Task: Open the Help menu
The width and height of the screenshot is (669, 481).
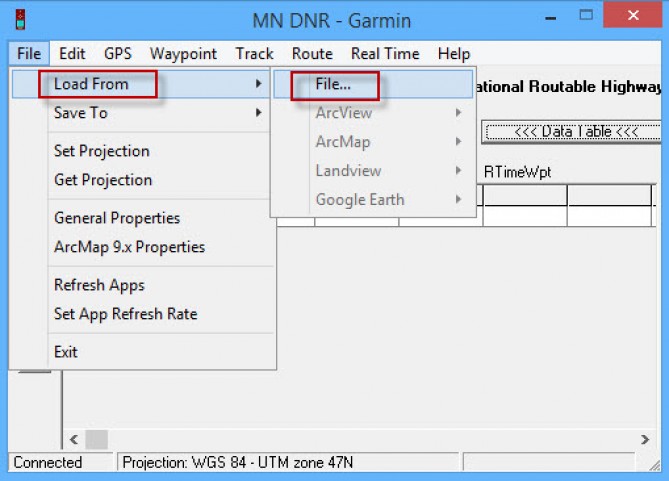Action: pos(454,54)
